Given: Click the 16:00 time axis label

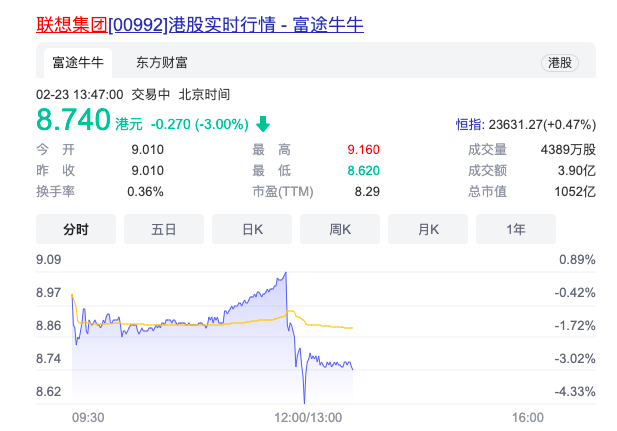Looking at the screenshot, I should pyautogui.click(x=528, y=418).
